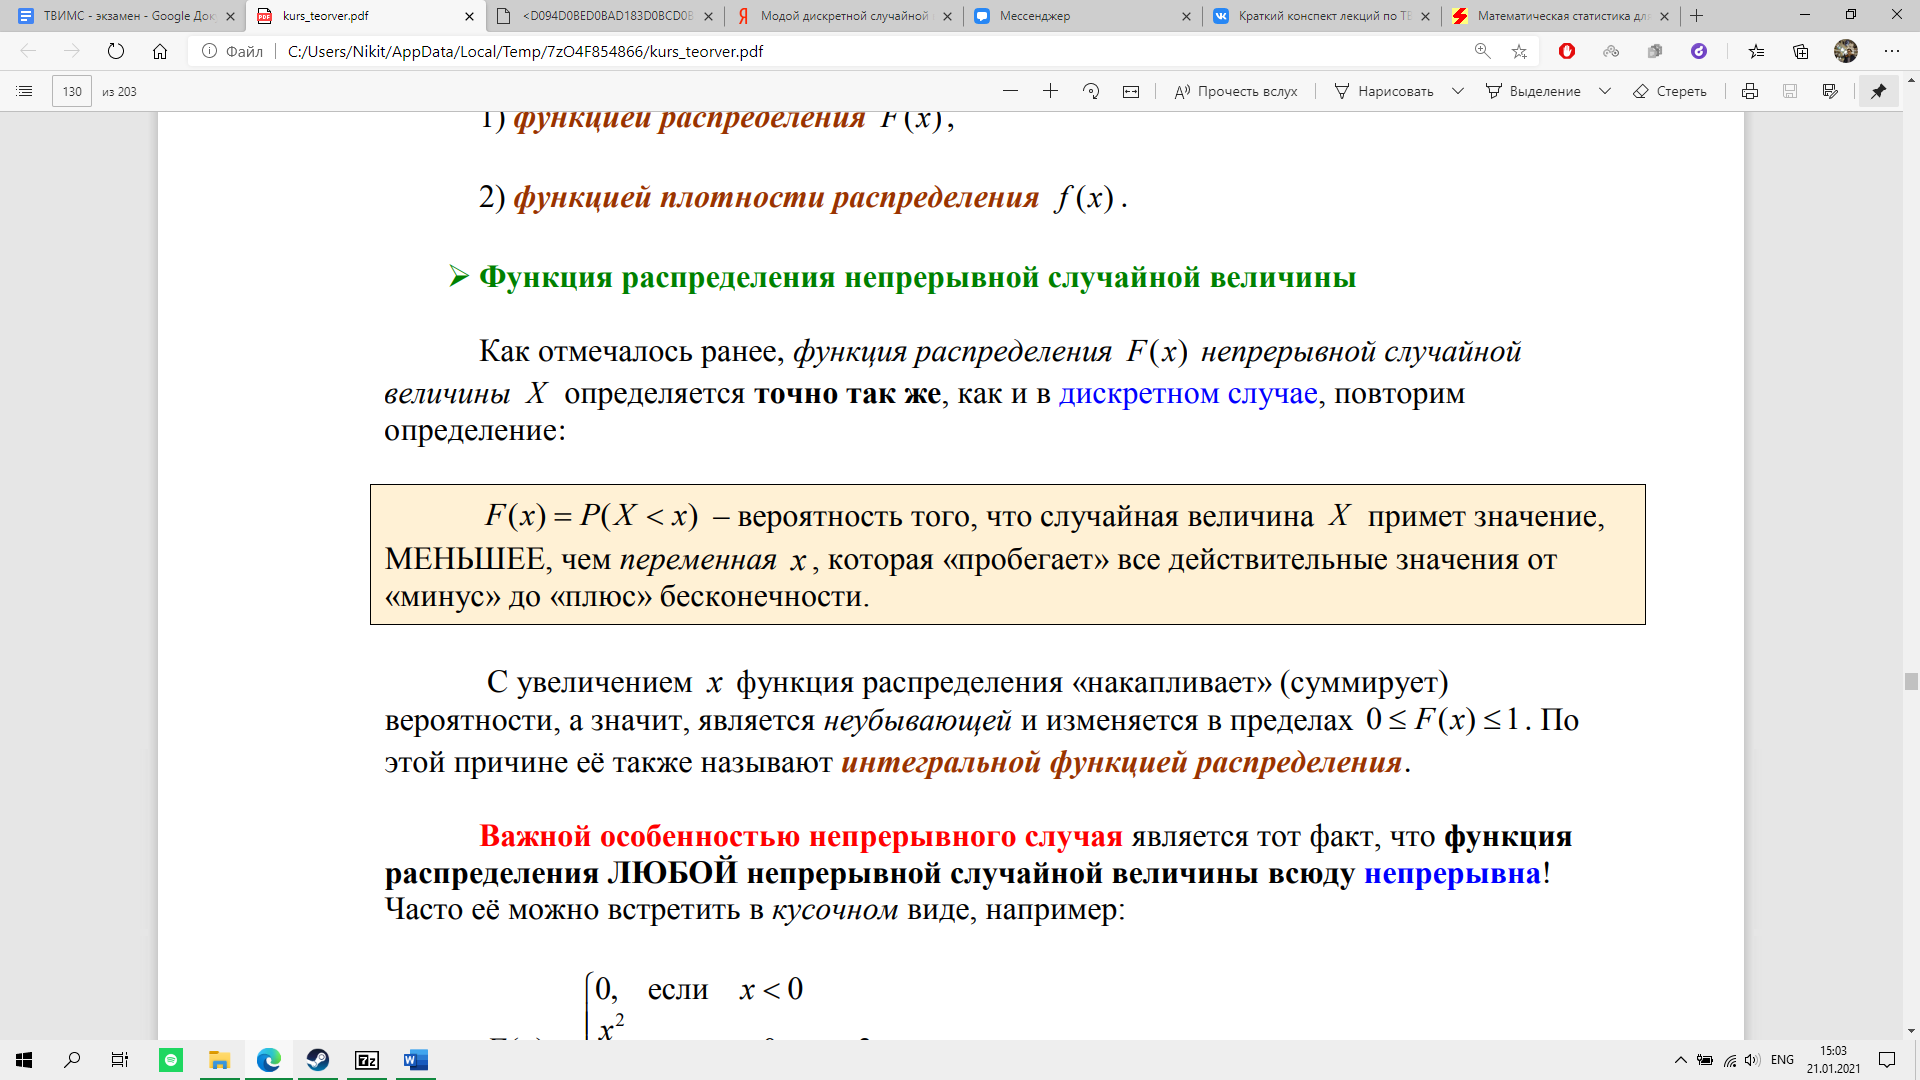Image resolution: width=1920 pixels, height=1080 pixels.
Task: Open the Favorites list
Action: click(1757, 51)
